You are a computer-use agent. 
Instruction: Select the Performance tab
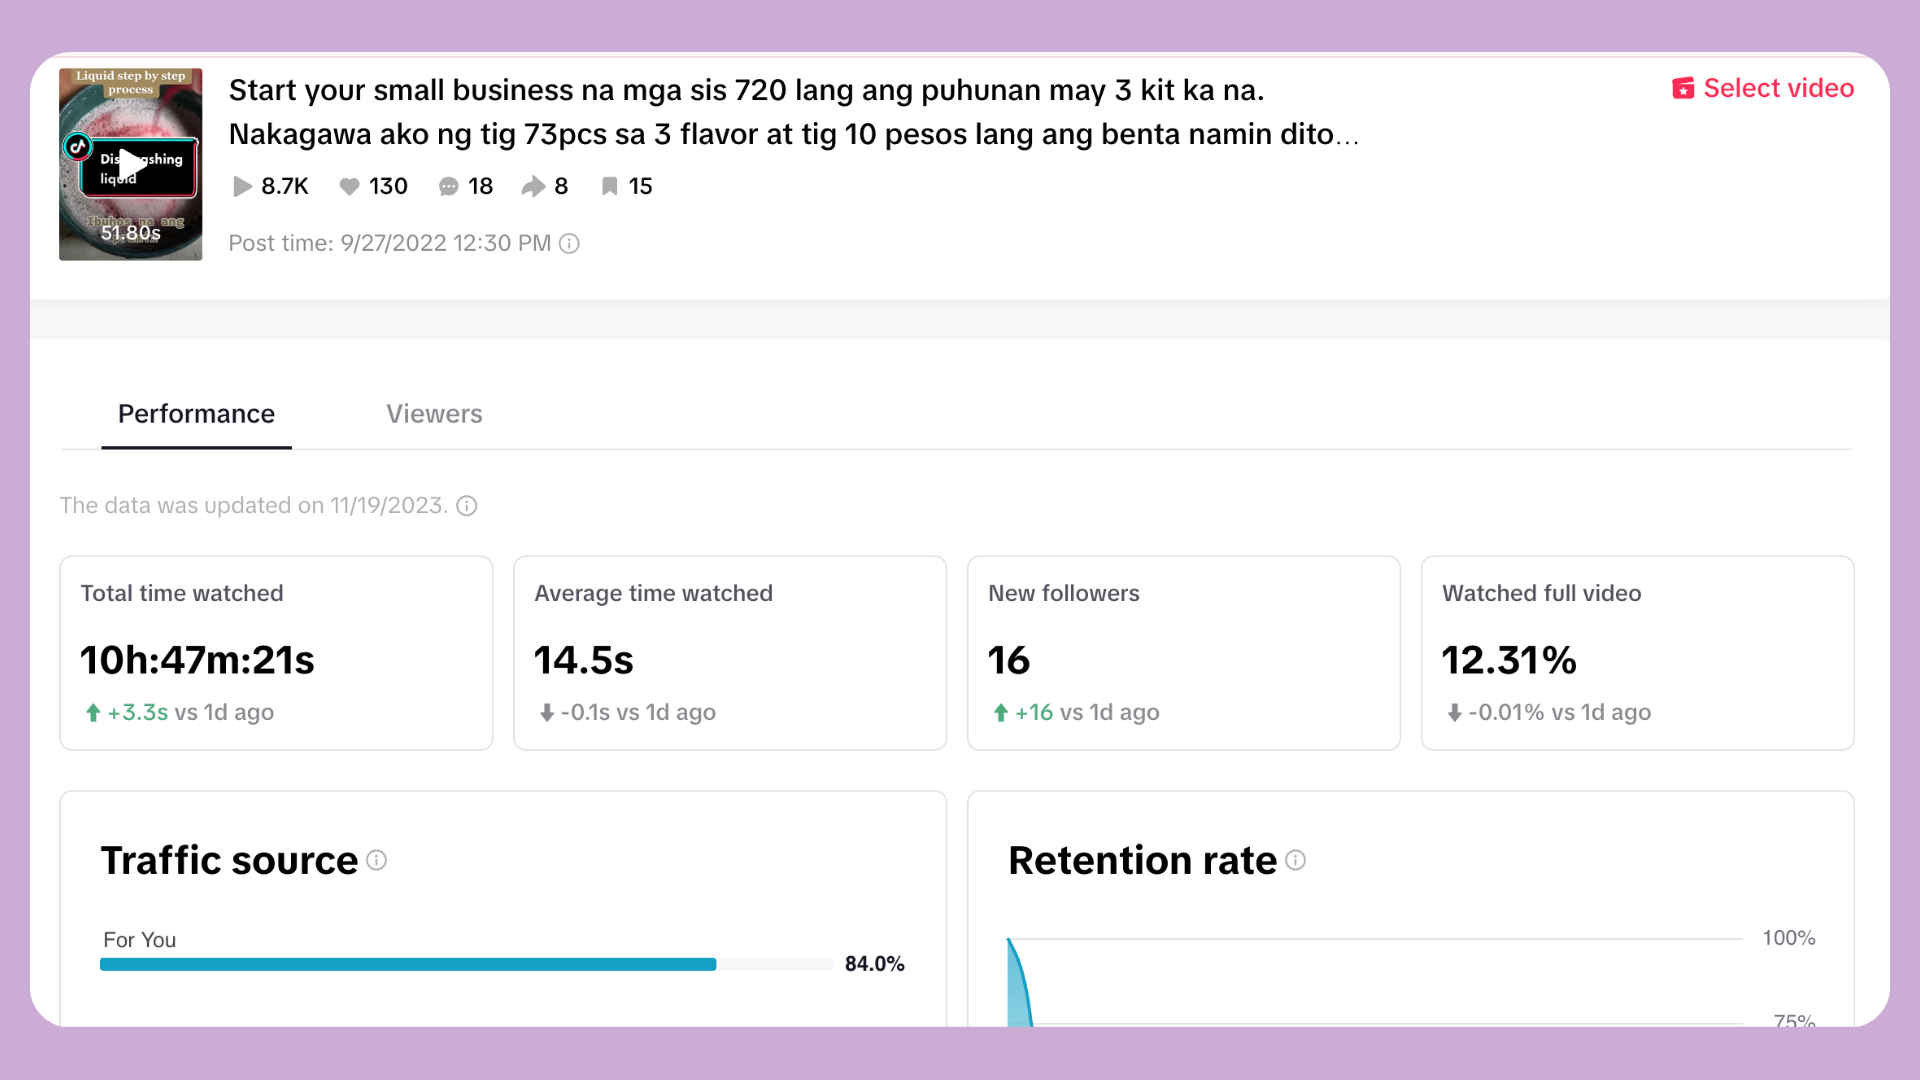(196, 414)
